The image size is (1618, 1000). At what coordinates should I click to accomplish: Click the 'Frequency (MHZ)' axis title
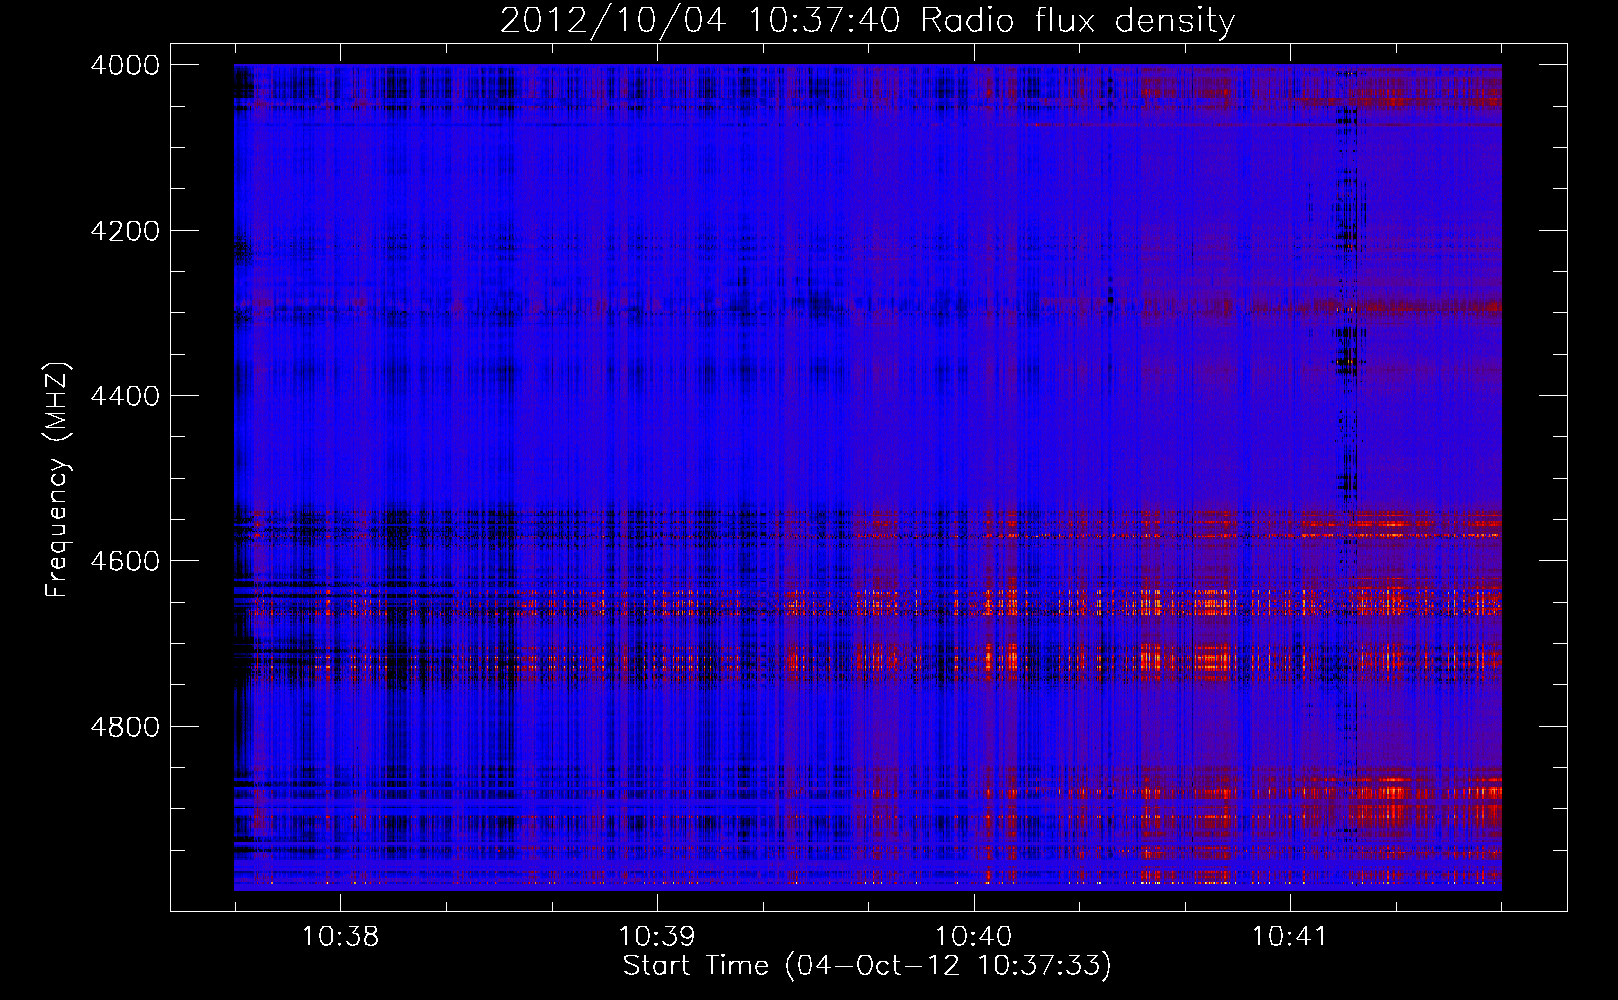coord(58,480)
